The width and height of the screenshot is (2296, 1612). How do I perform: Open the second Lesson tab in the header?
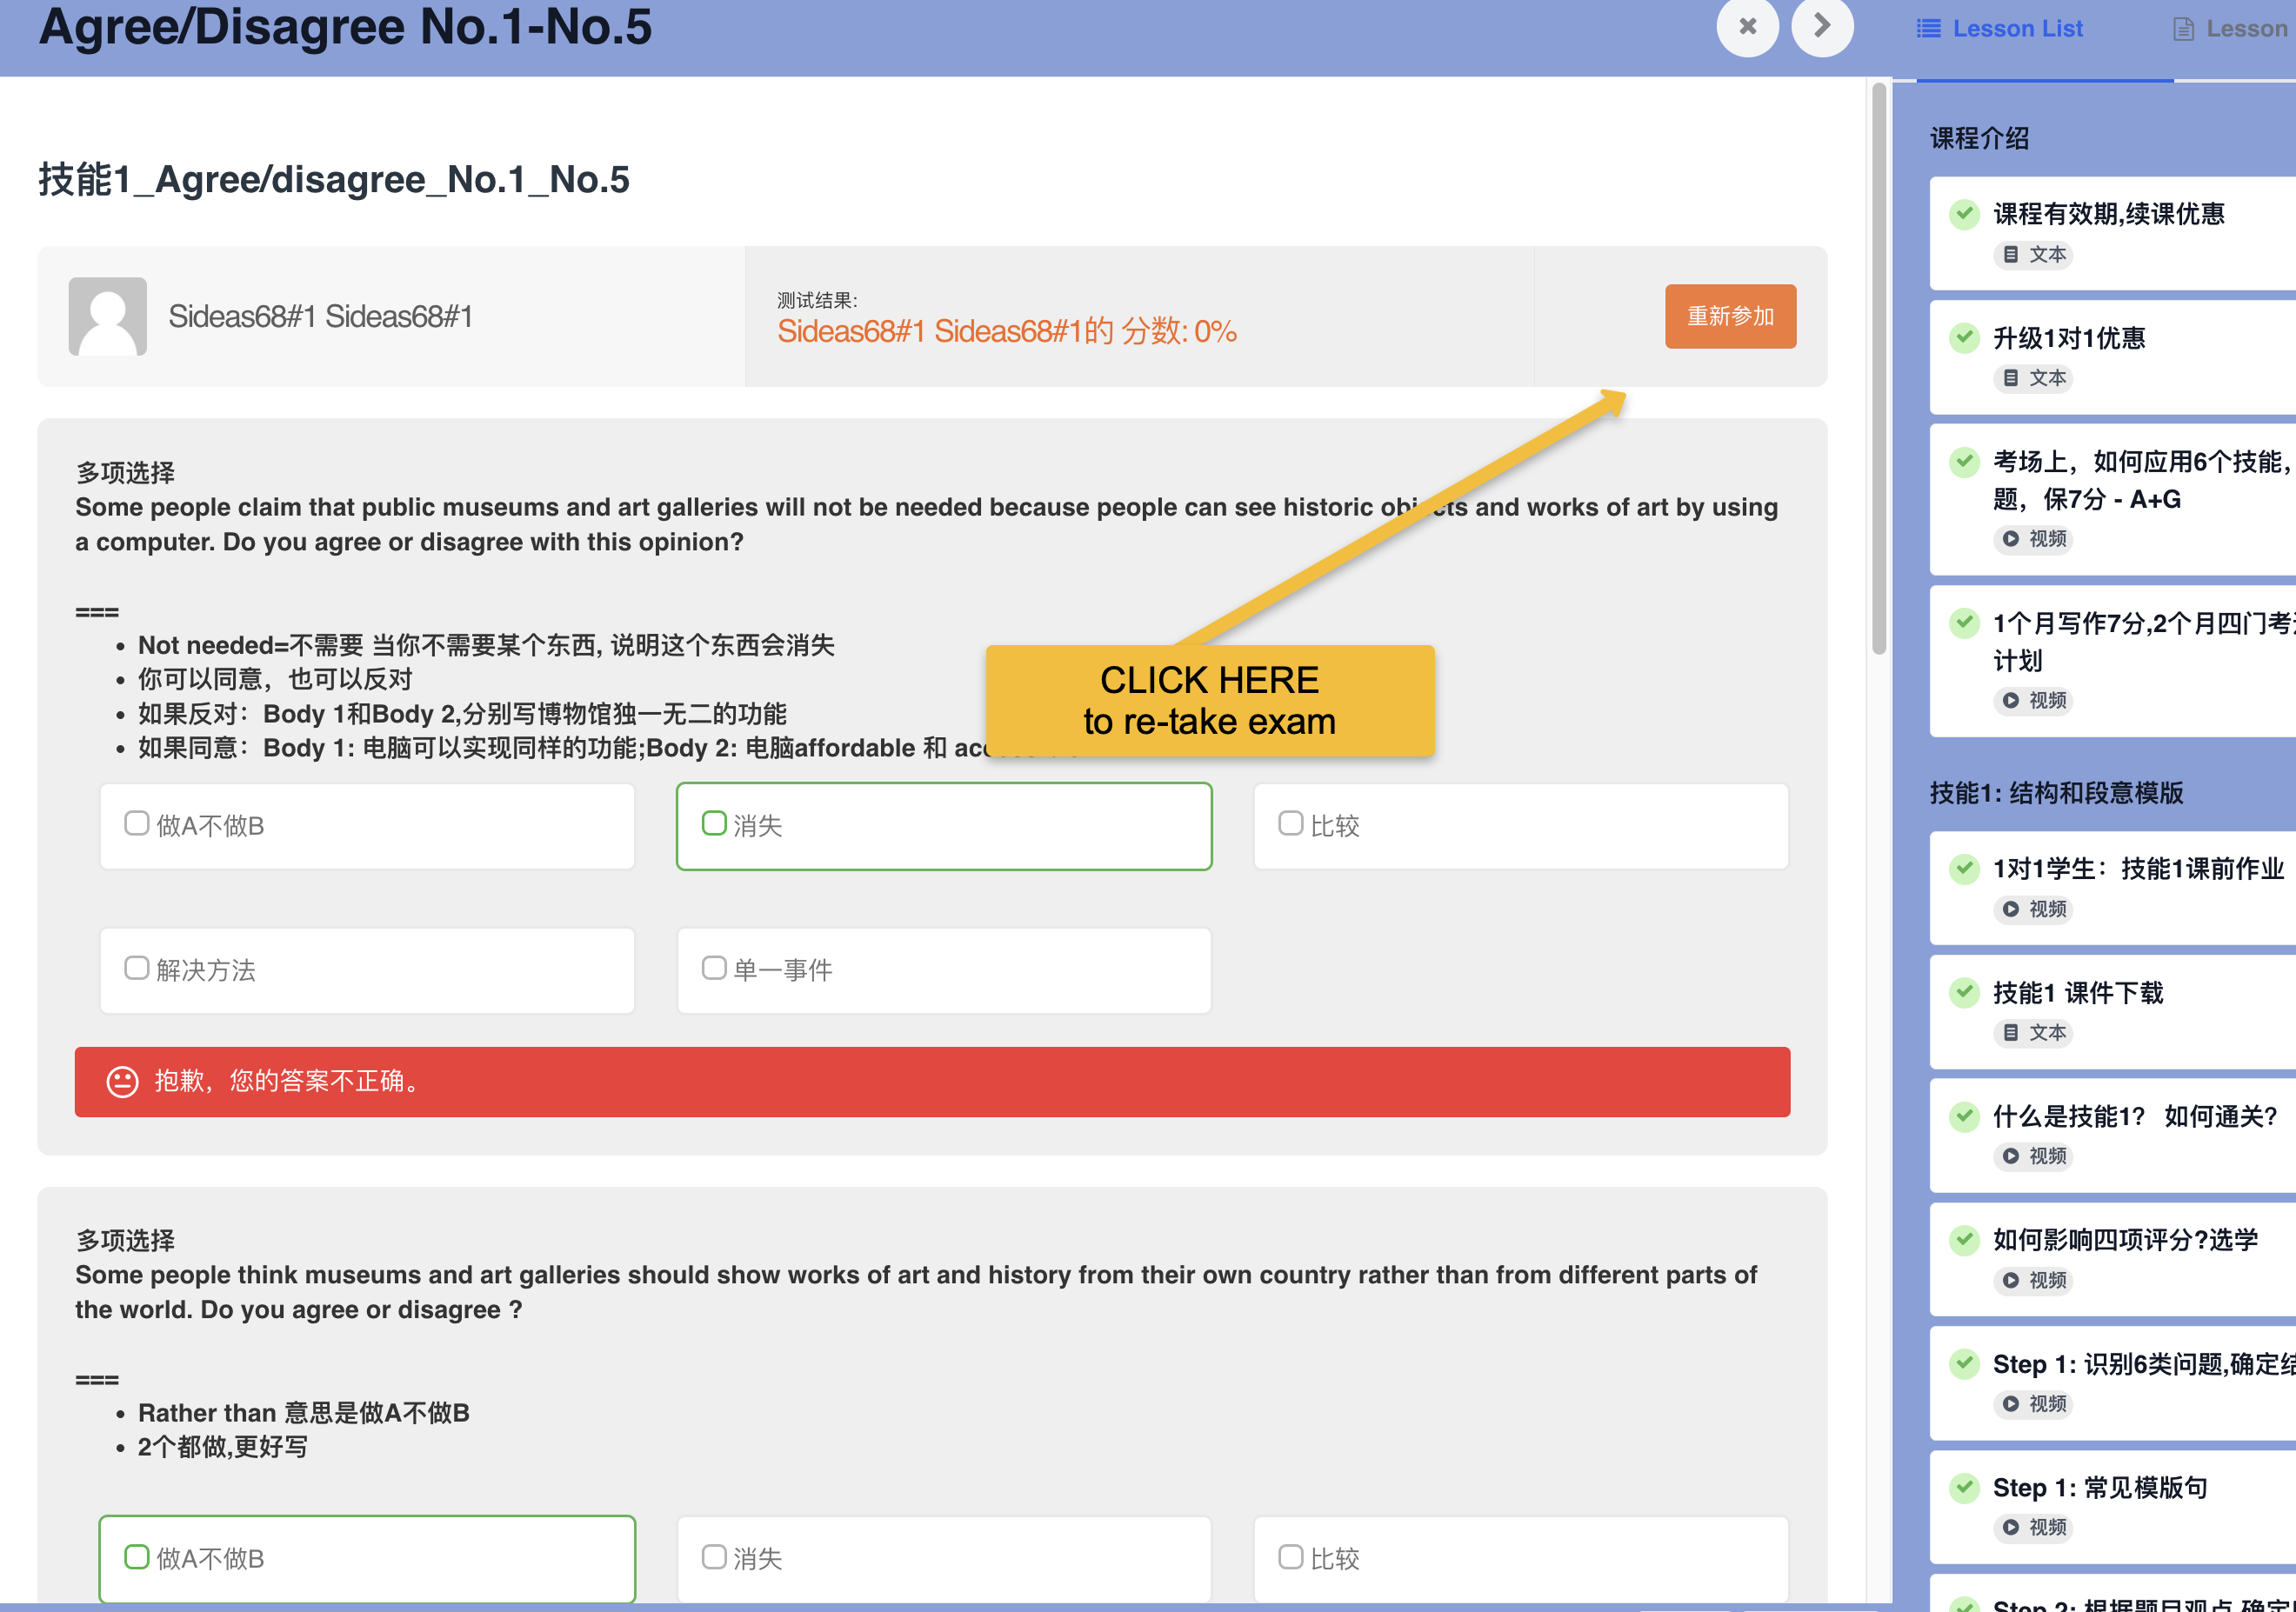point(2236,29)
